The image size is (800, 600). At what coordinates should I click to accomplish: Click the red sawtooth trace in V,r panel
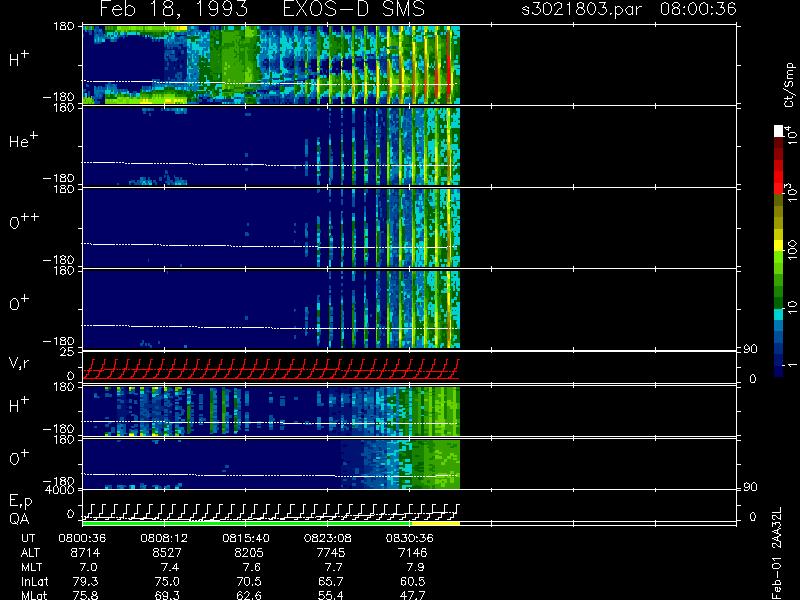(271, 369)
